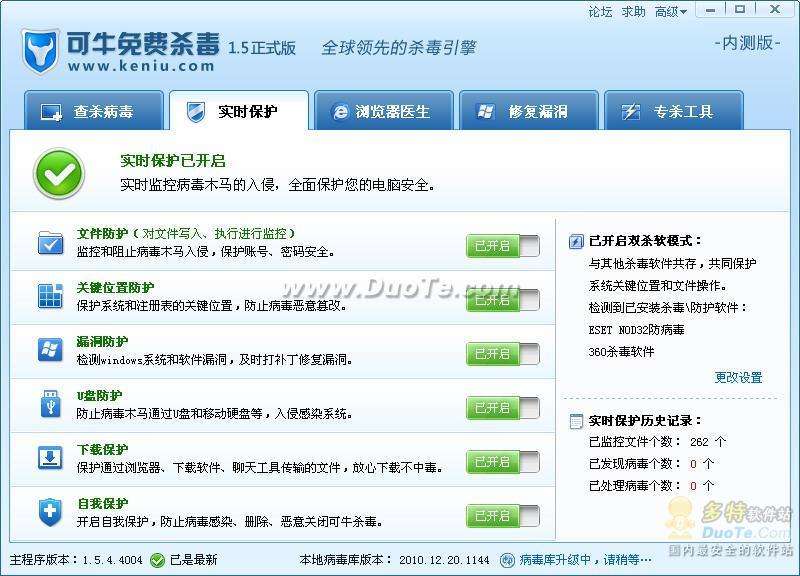Click the 本地病毒库版本 2010.12.20.1144 text
This screenshot has width=800, height=576.
point(394,560)
